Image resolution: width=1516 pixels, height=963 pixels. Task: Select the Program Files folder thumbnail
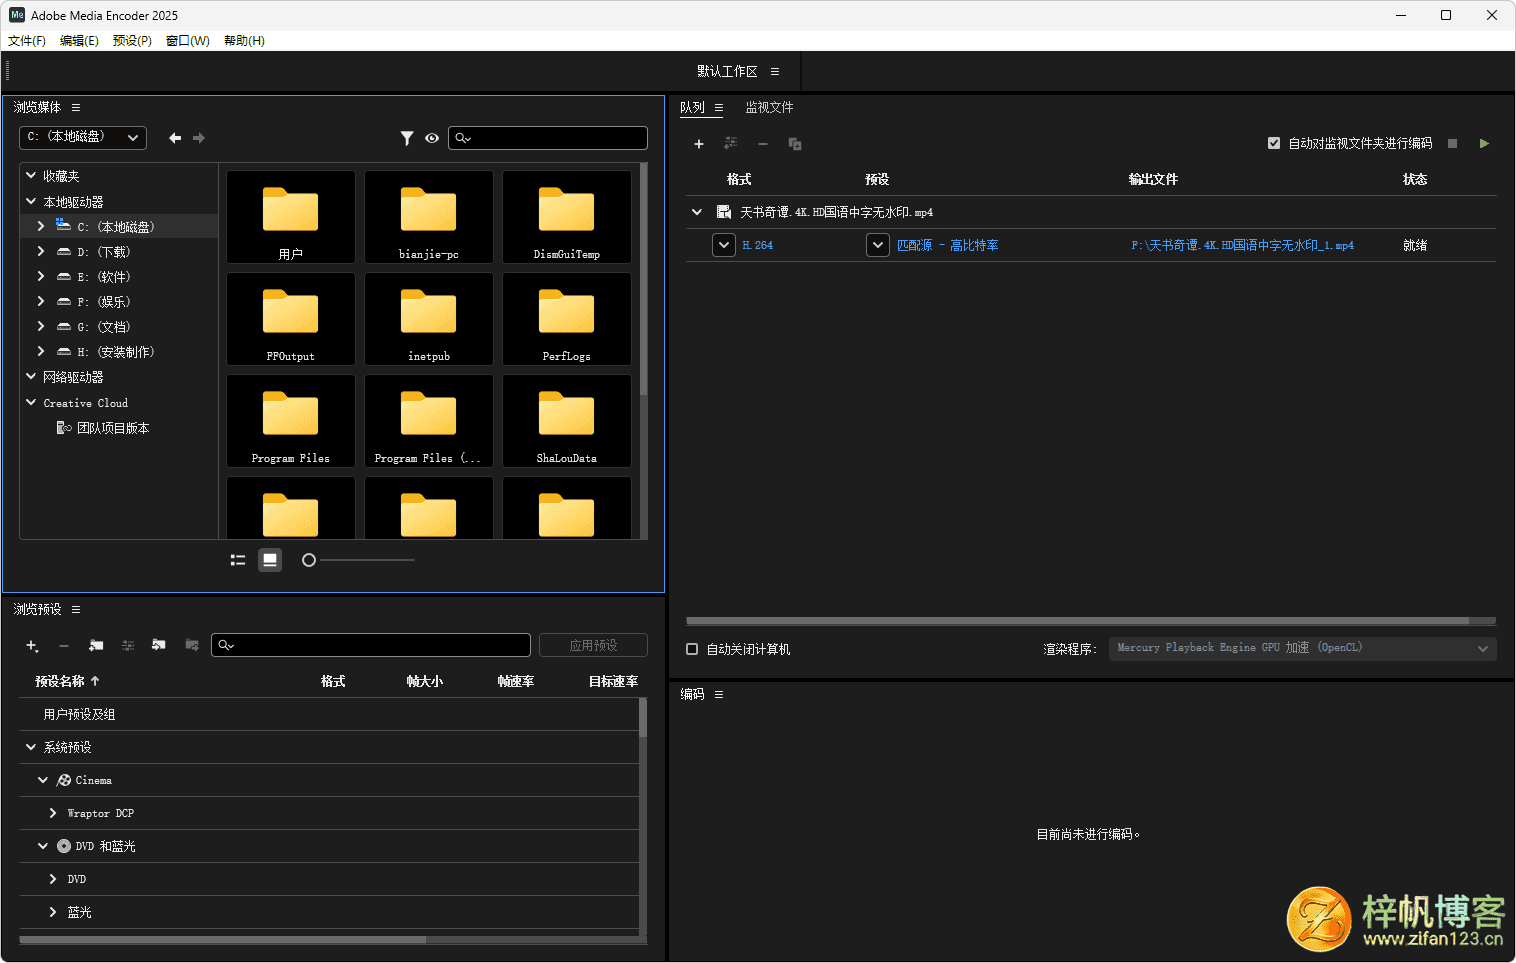click(291, 421)
